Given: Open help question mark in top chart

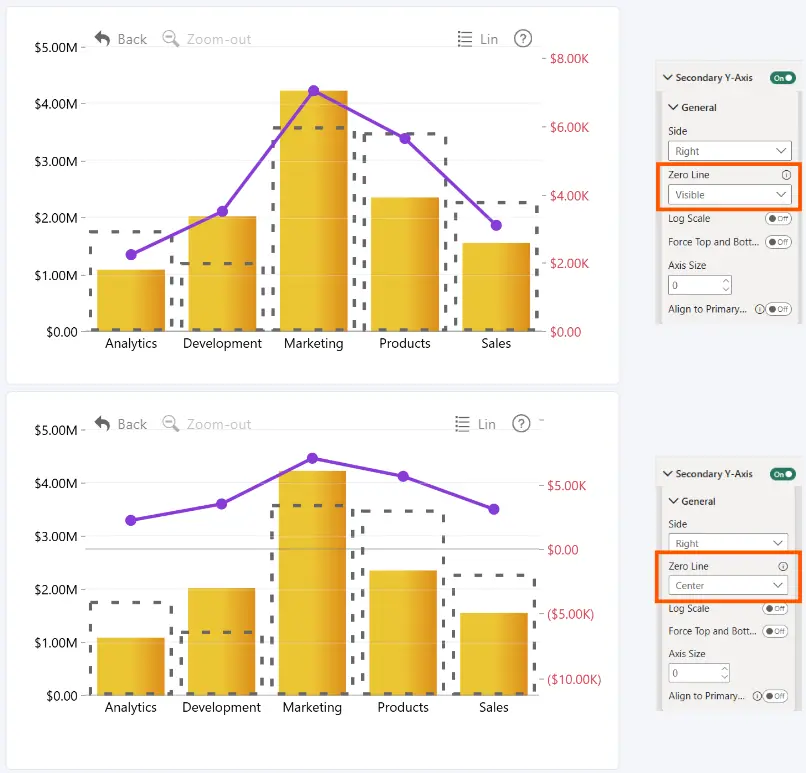Looking at the screenshot, I should [x=523, y=39].
